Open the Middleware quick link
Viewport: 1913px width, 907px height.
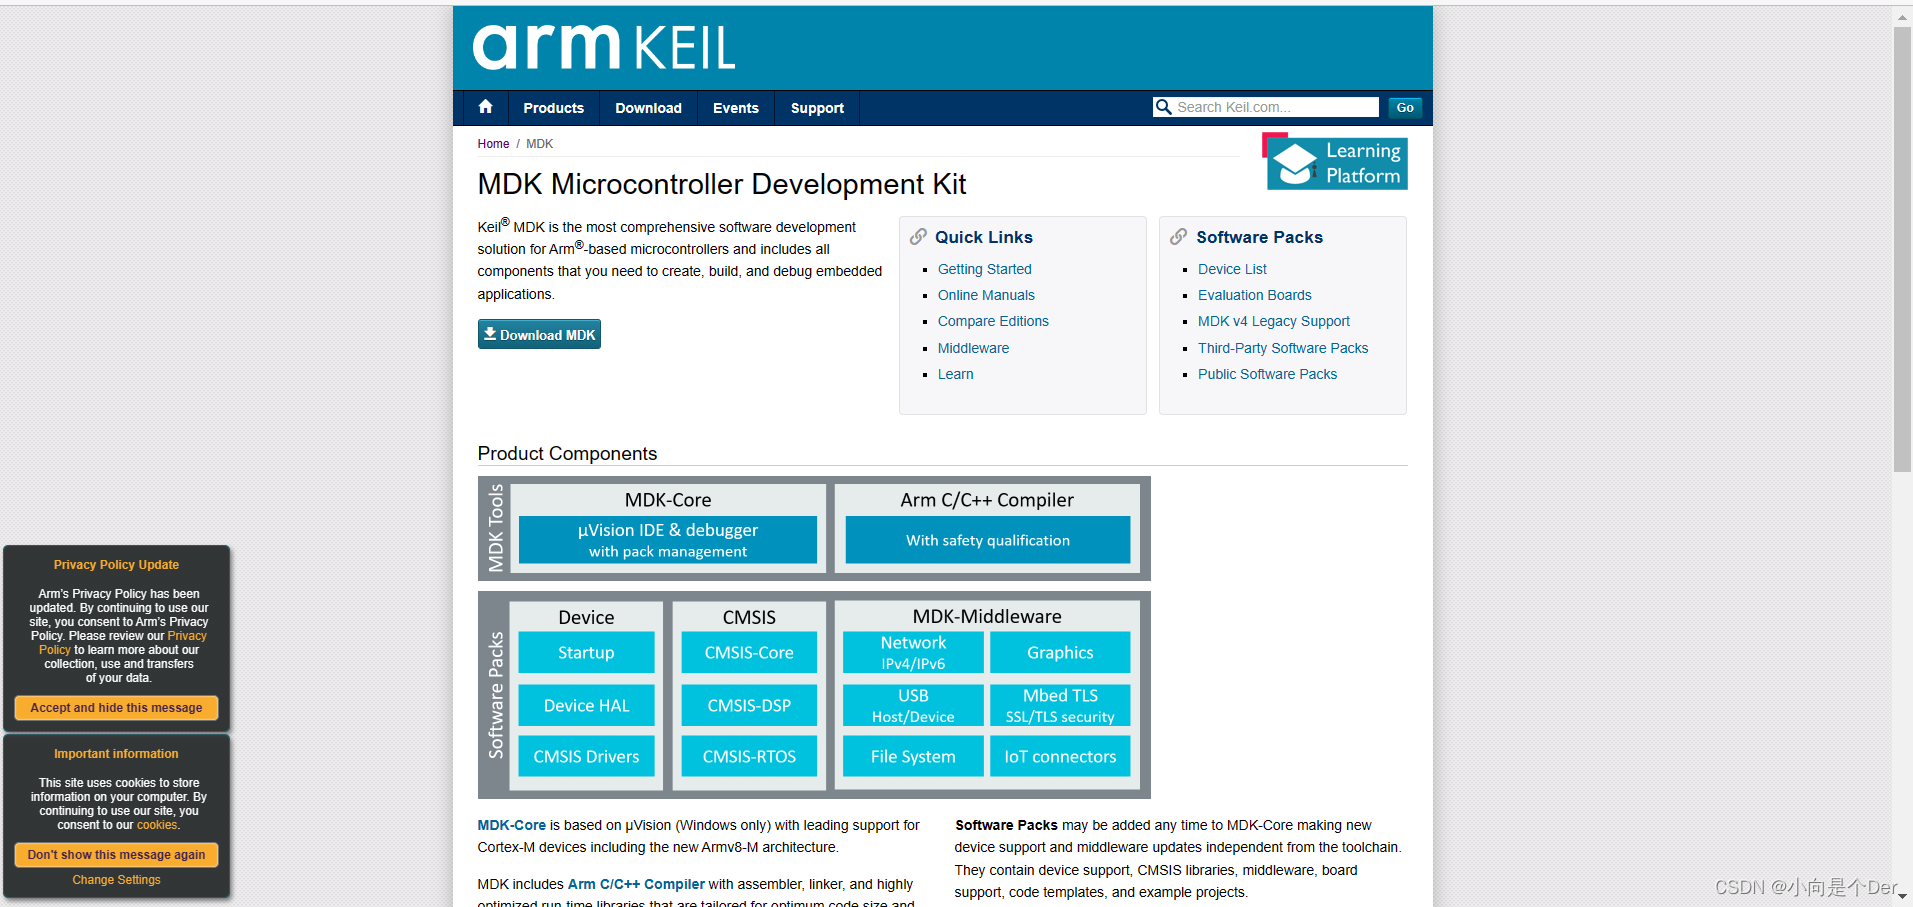(x=973, y=348)
